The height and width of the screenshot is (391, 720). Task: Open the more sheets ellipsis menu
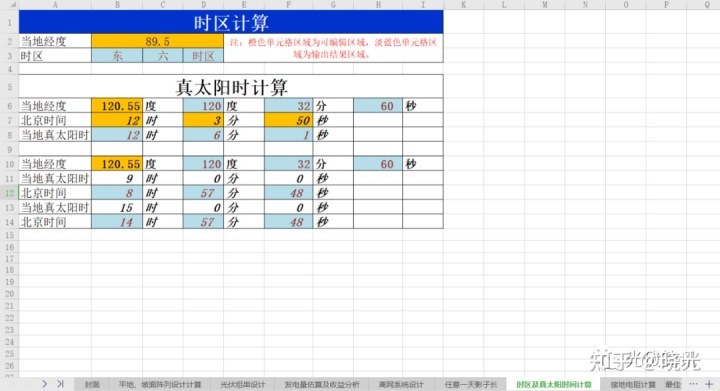coord(693,384)
